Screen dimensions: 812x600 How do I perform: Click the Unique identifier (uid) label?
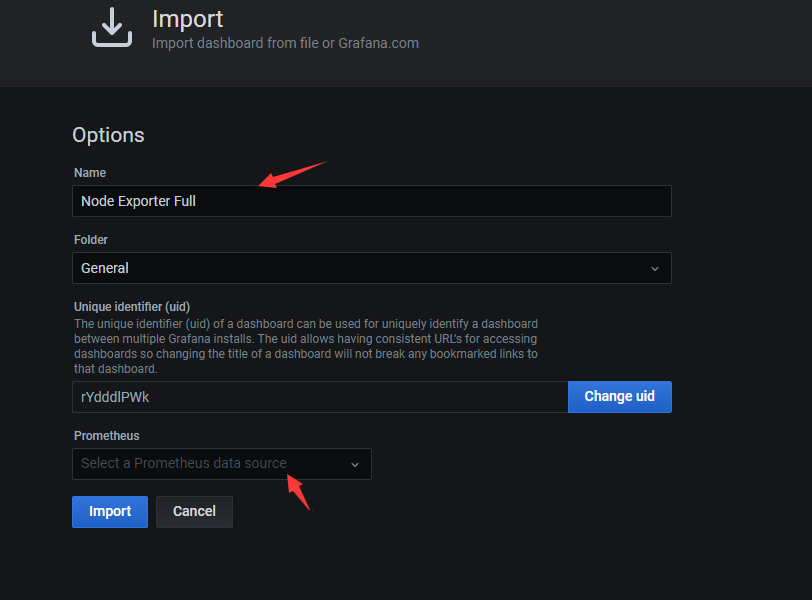tap(132, 307)
